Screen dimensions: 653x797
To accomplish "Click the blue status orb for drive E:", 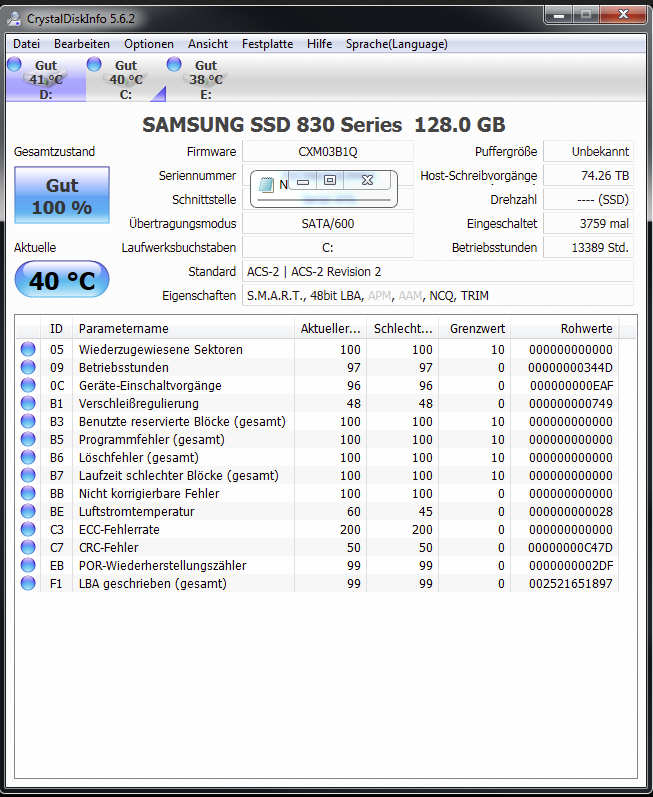I will (x=174, y=64).
